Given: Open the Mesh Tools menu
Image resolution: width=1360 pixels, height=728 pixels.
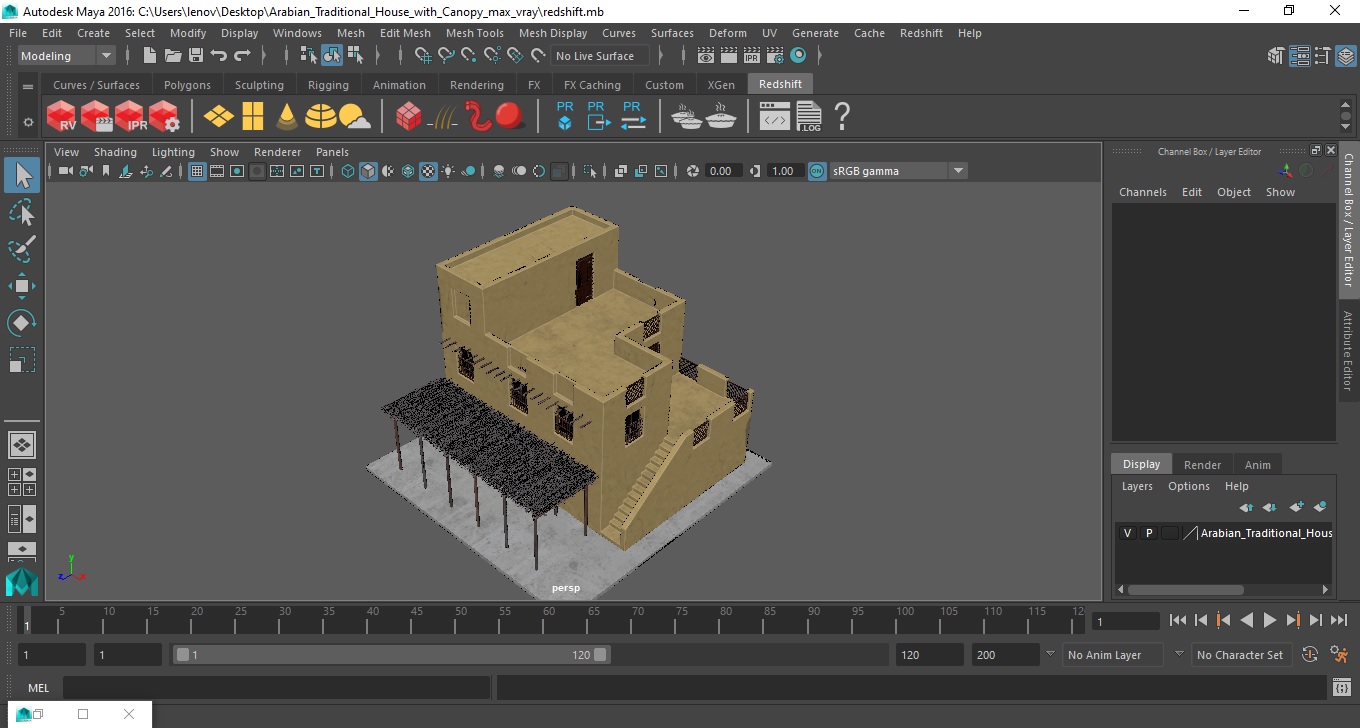Looking at the screenshot, I should pos(475,33).
